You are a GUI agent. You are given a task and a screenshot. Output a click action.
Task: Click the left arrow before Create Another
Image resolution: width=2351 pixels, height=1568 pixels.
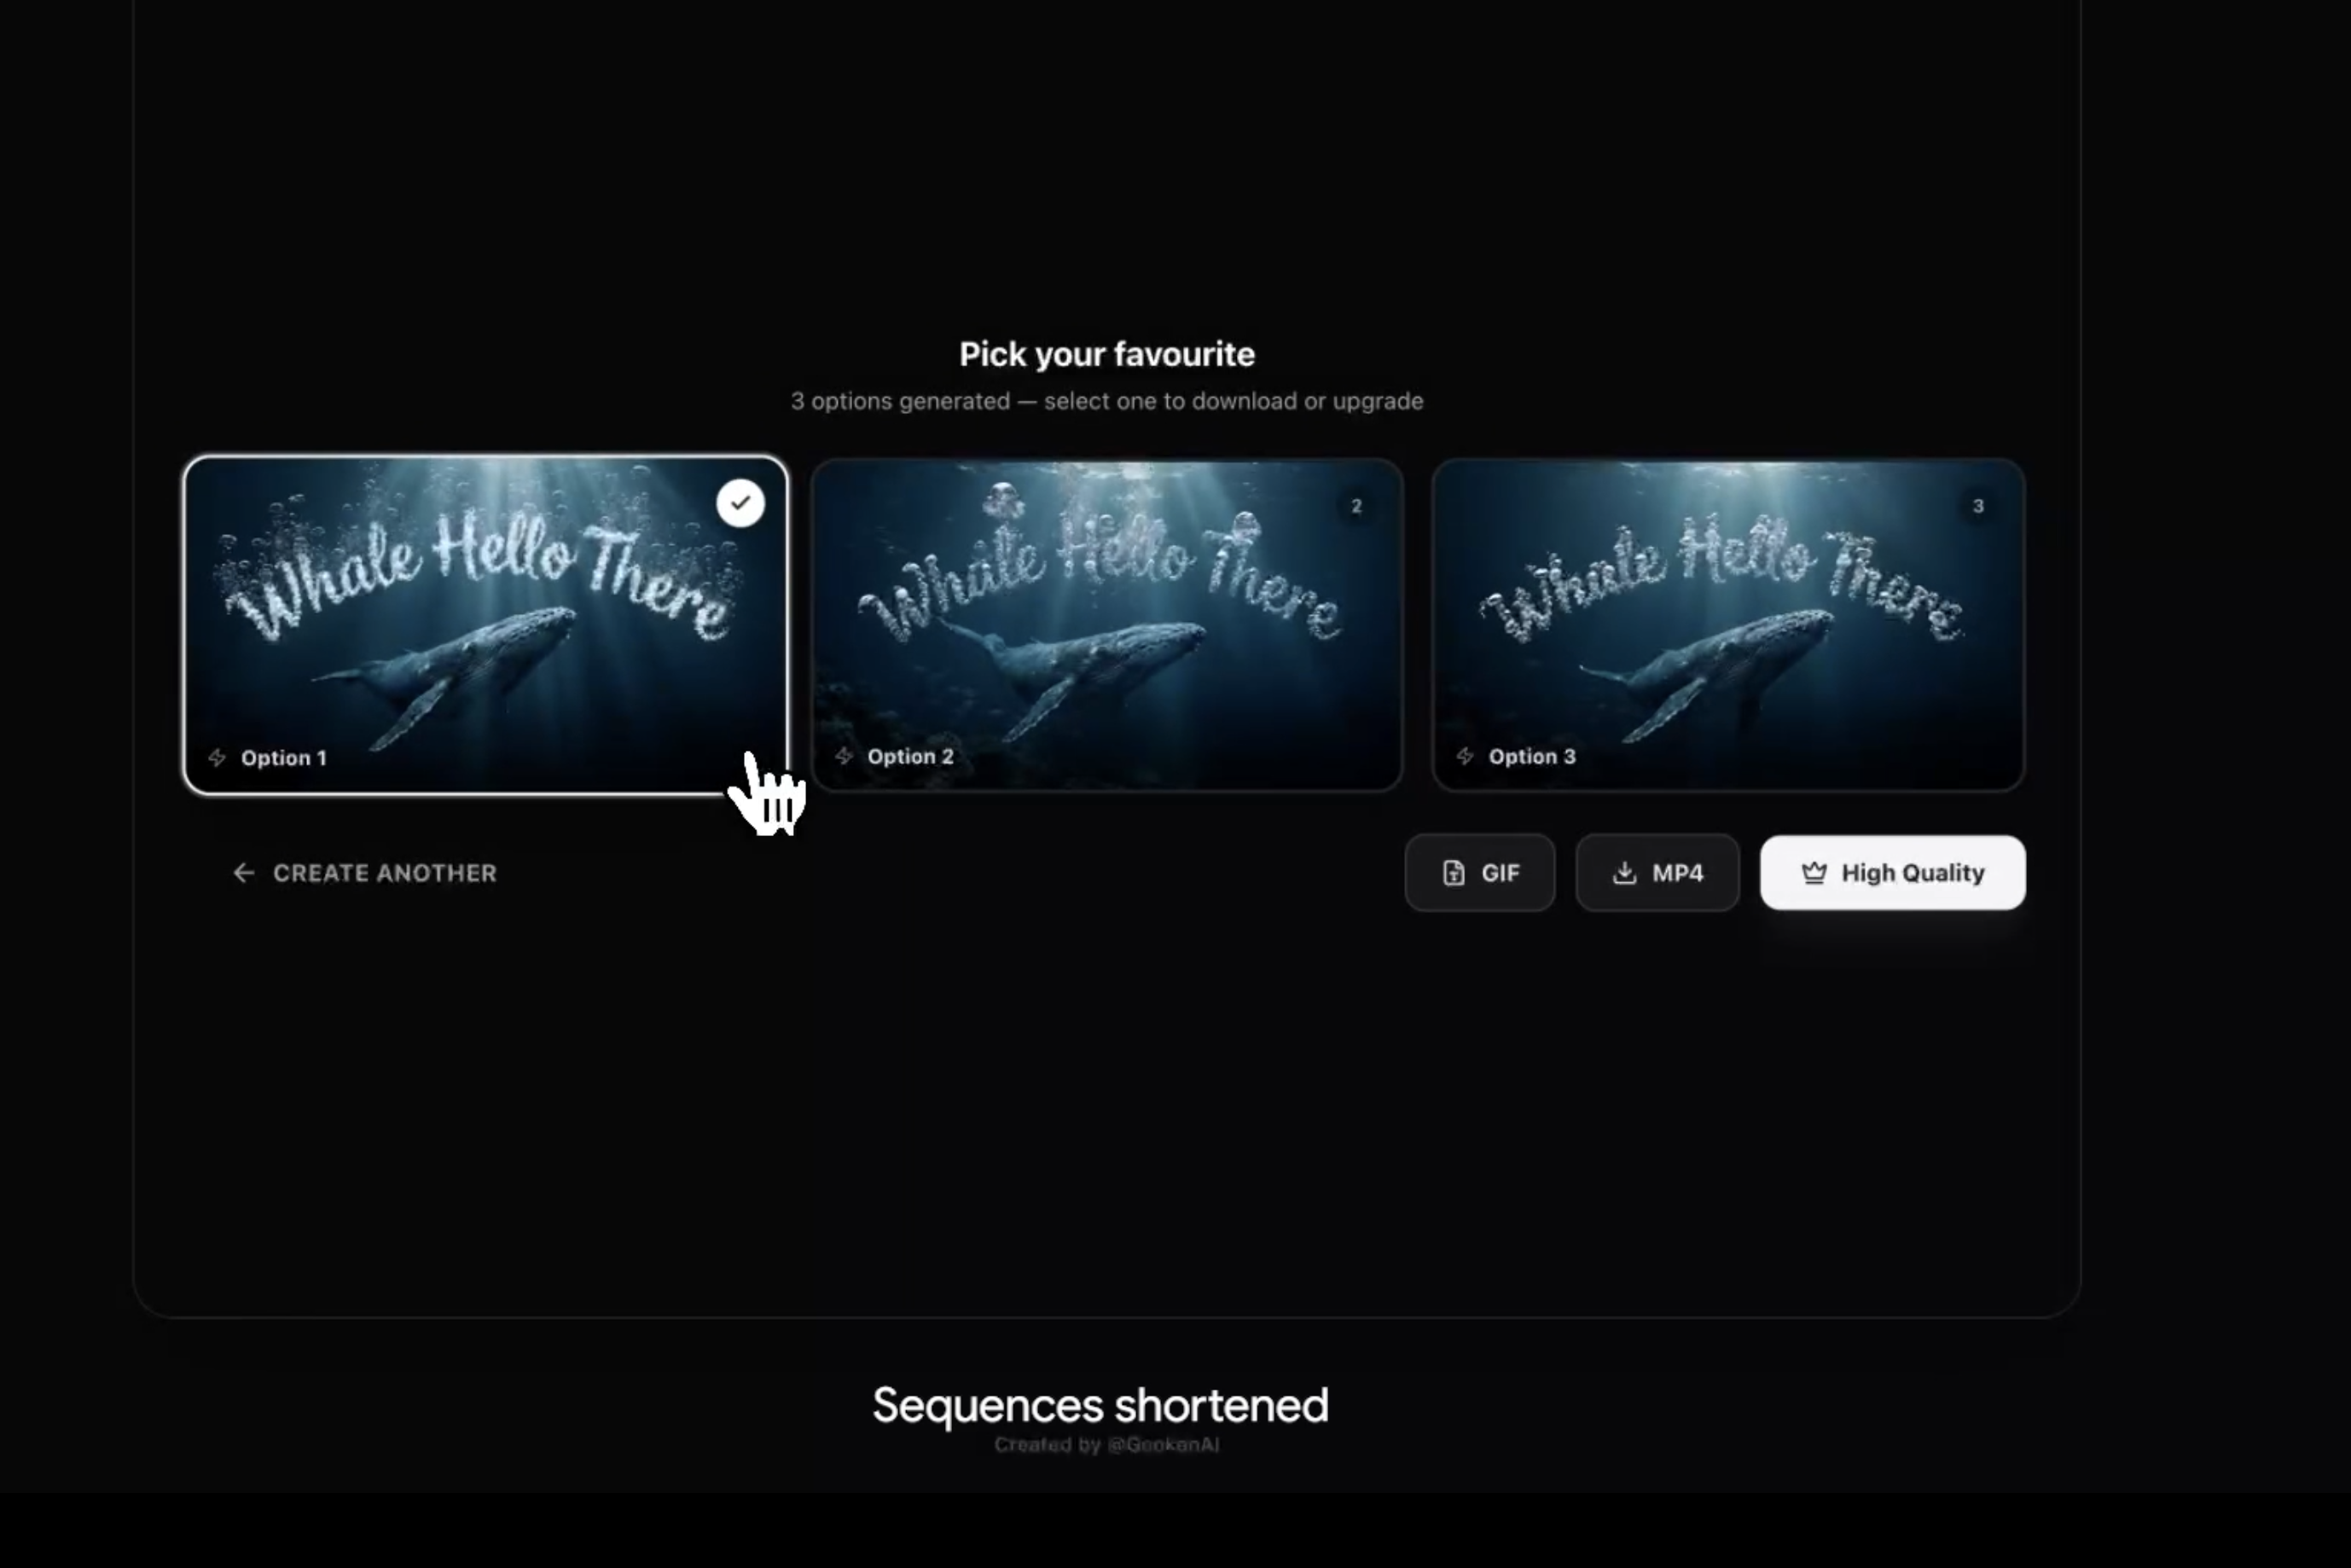pos(243,873)
